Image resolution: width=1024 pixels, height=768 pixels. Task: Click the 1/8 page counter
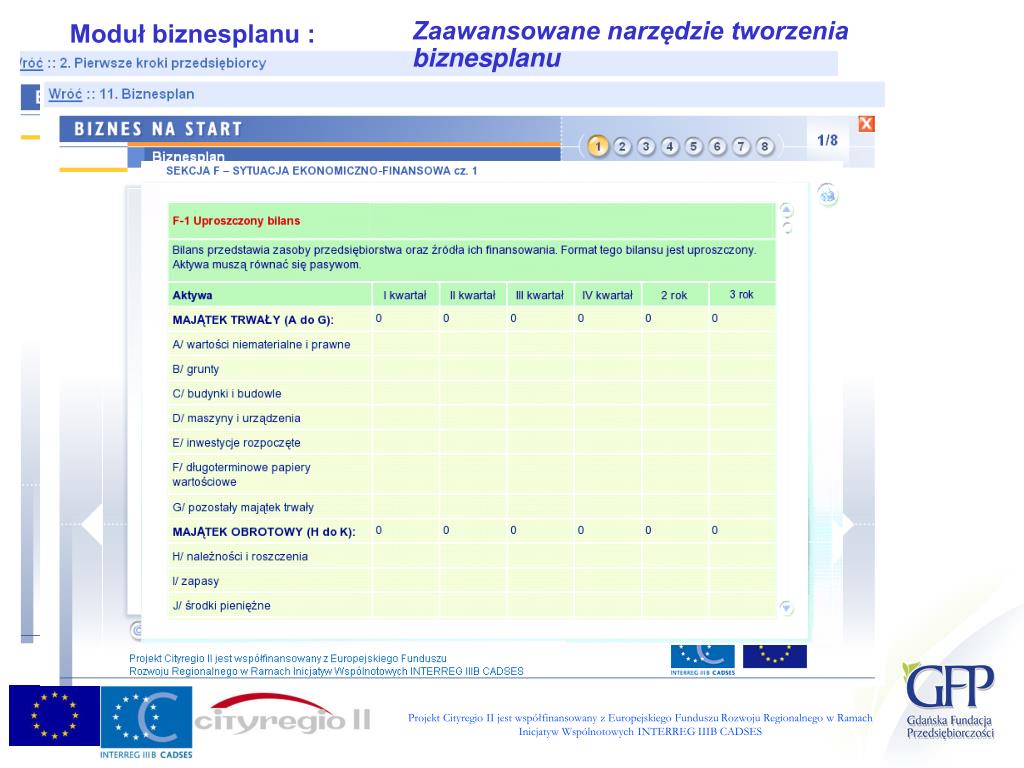point(827,140)
